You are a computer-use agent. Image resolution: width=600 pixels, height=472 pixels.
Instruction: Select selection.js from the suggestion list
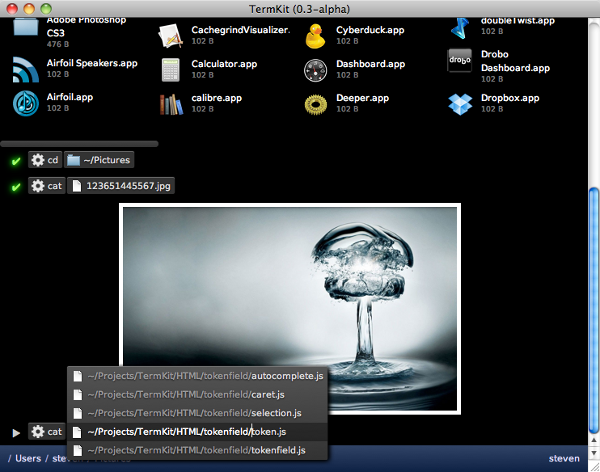197,413
